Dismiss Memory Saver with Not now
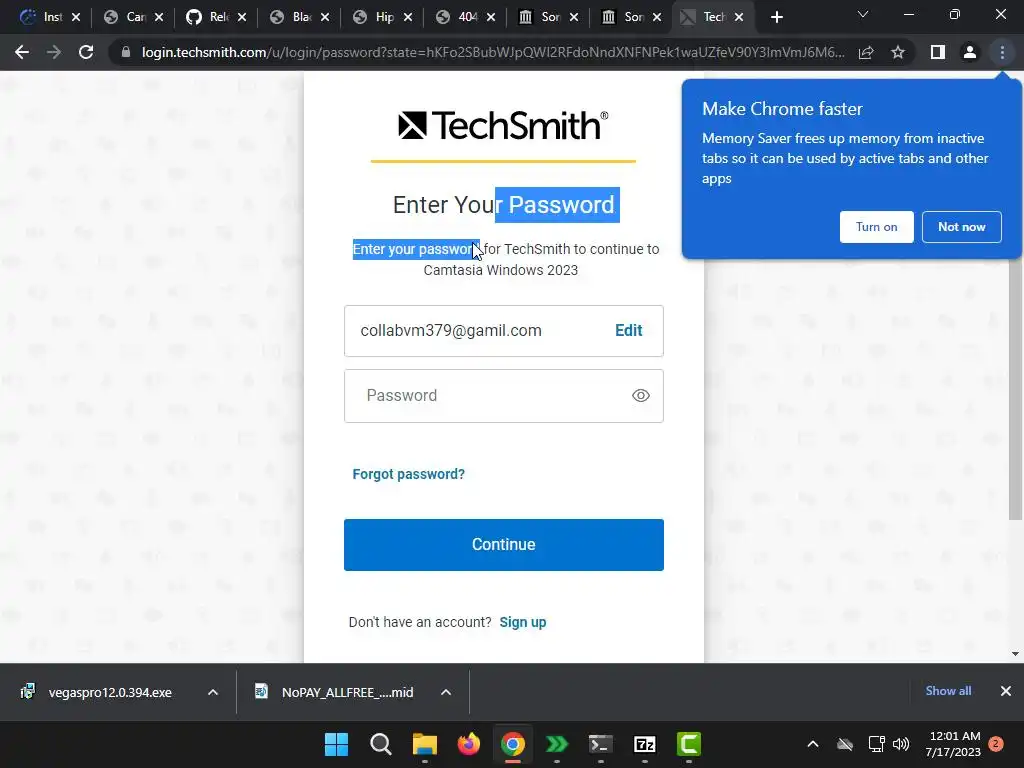 [x=961, y=227]
